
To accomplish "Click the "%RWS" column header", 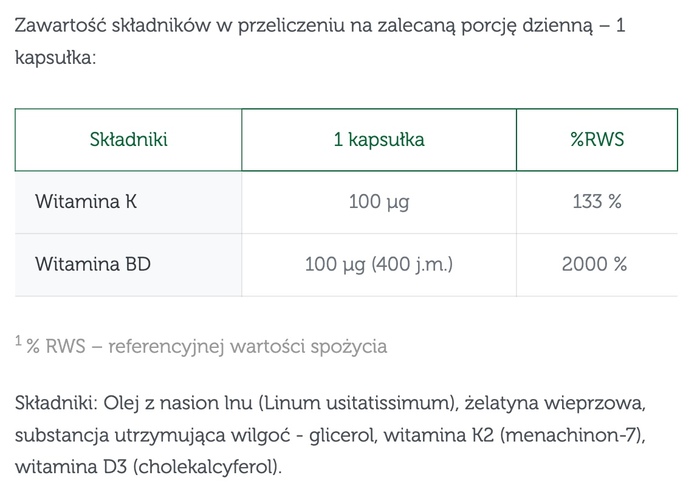I will pos(597,140).
